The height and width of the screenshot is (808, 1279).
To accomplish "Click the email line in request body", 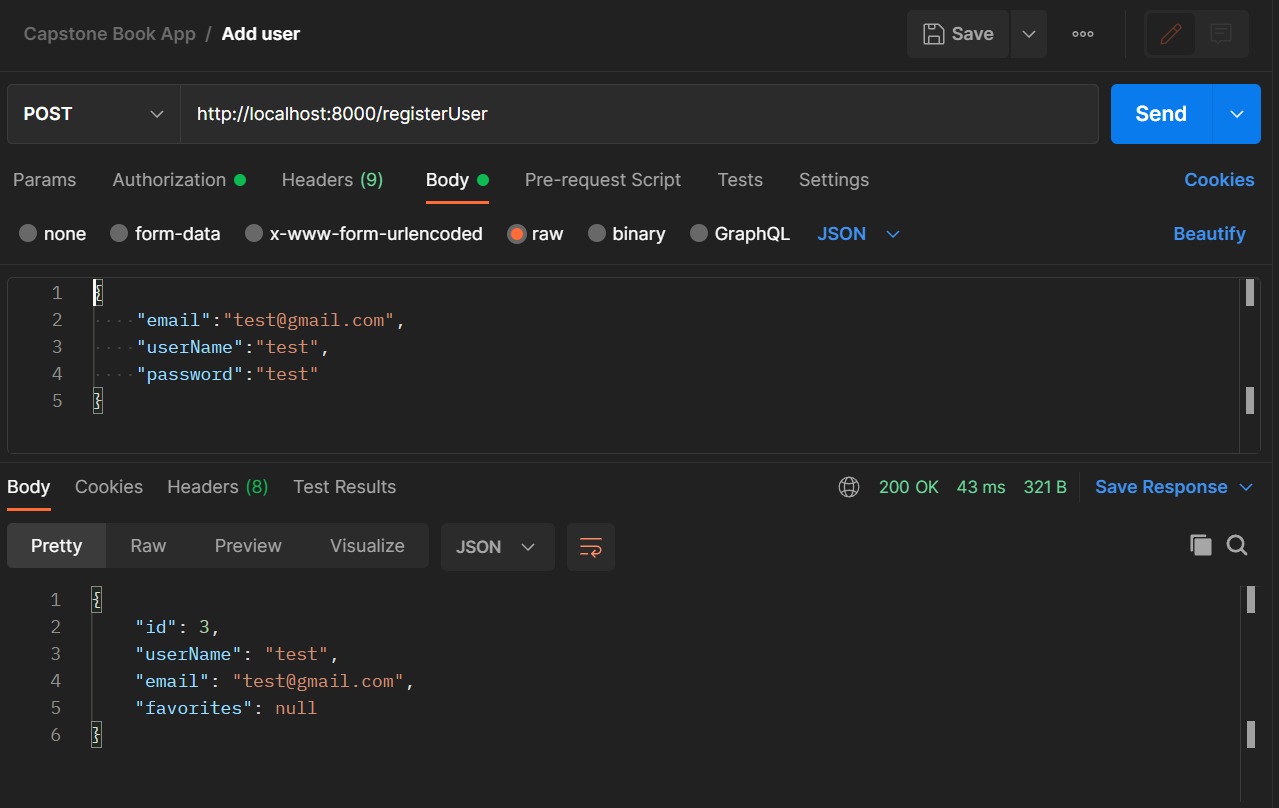I will pos(270,320).
